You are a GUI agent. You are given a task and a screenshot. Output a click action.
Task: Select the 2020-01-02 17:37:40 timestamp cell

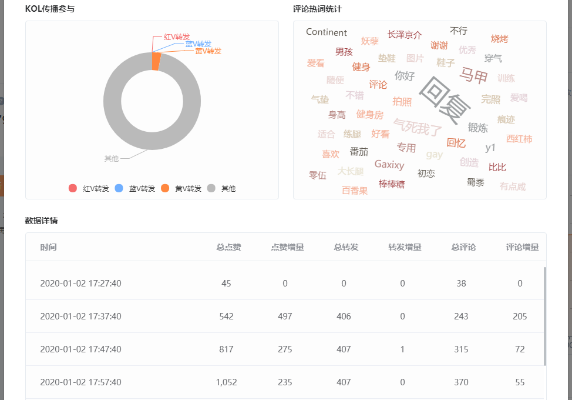click(81, 316)
